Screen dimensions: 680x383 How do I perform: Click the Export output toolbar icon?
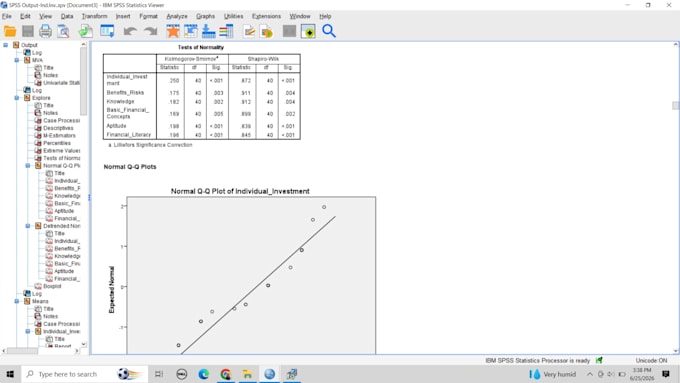click(x=85, y=31)
